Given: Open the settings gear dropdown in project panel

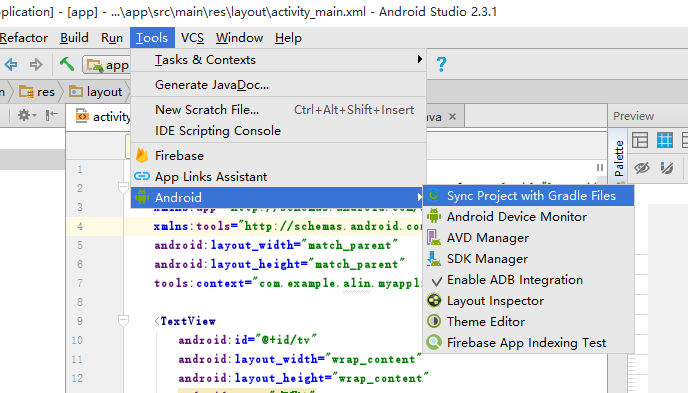Looking at the screenshot, I should click(x=27, y=115).
